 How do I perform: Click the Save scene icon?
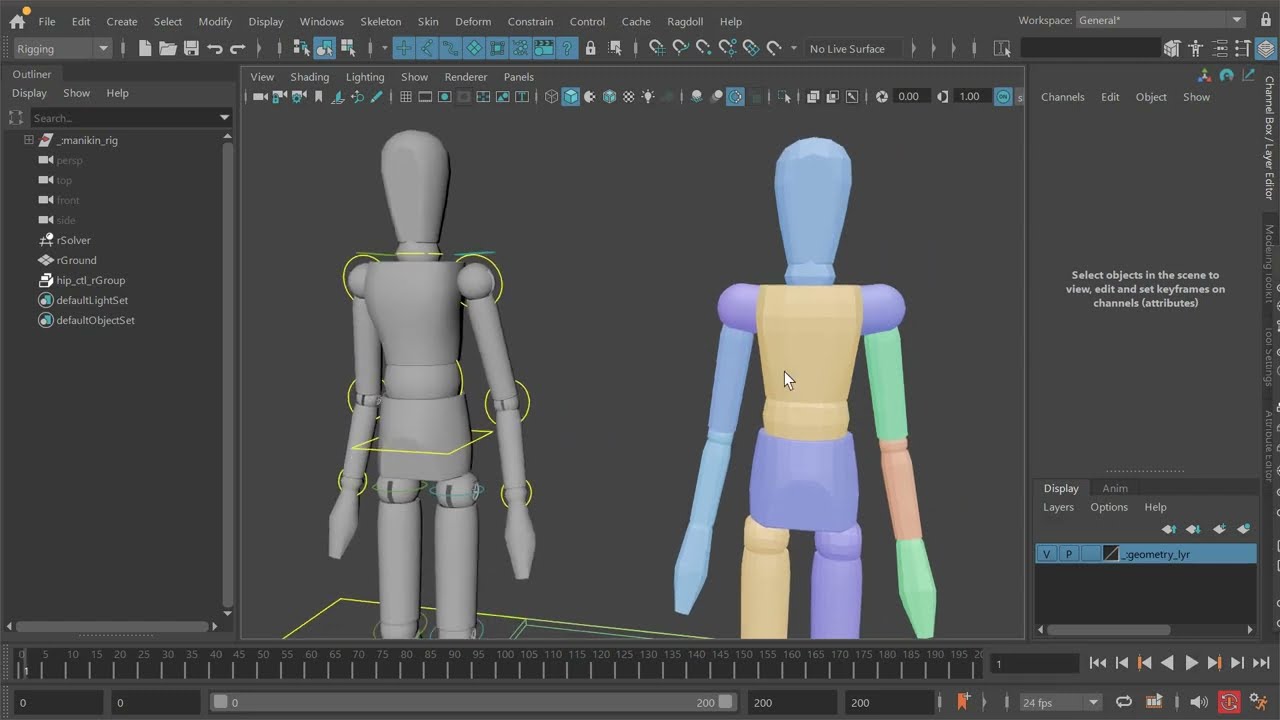point(191,48)
